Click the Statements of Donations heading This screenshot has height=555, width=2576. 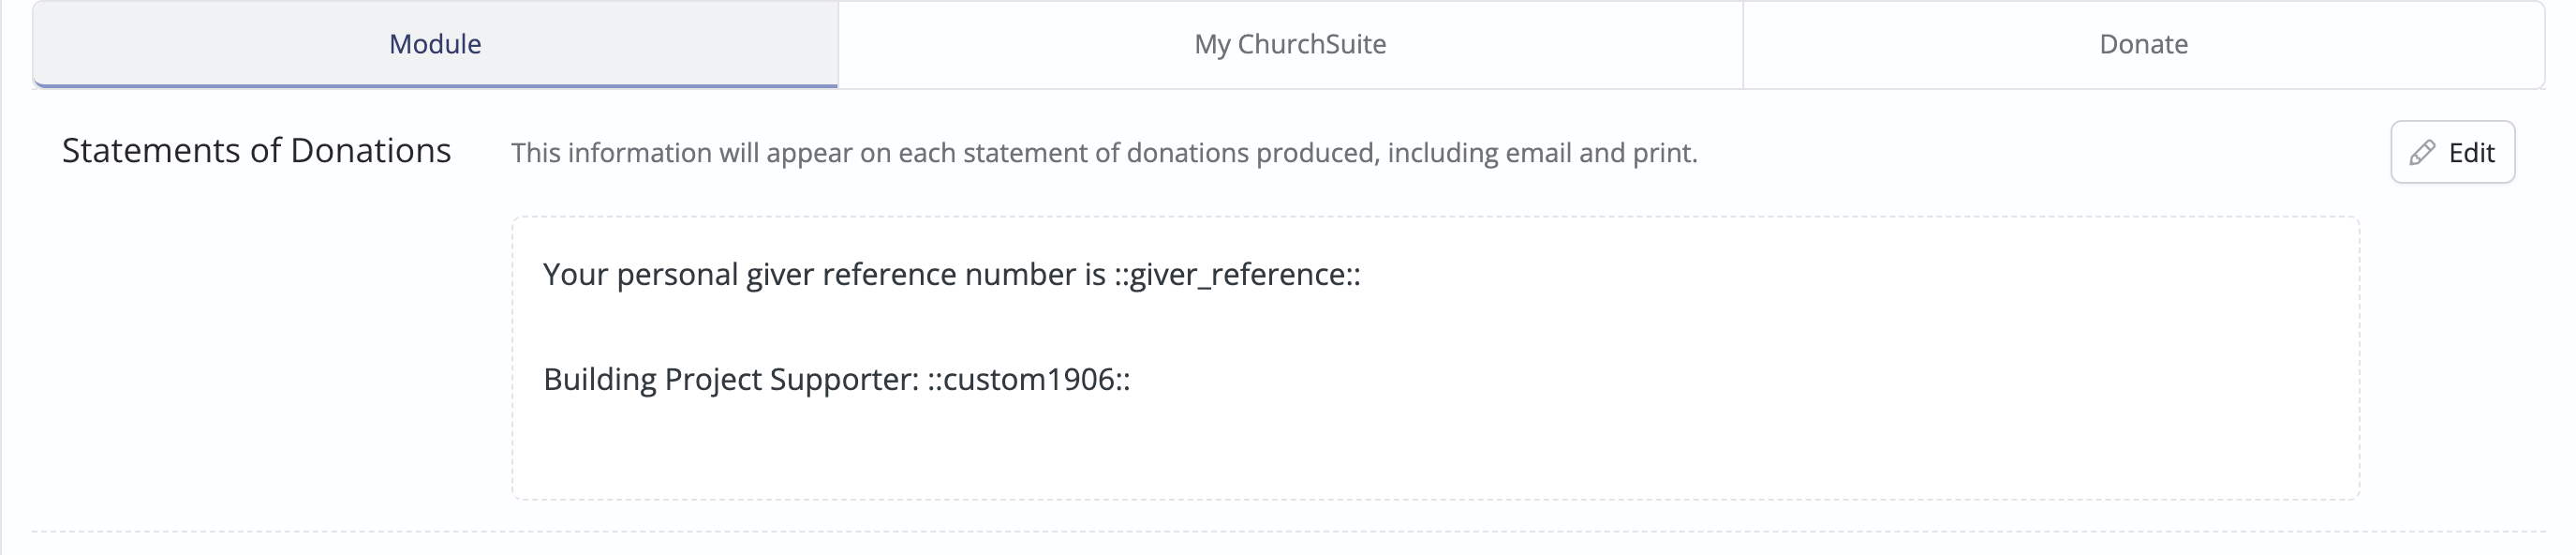(256, 151)
